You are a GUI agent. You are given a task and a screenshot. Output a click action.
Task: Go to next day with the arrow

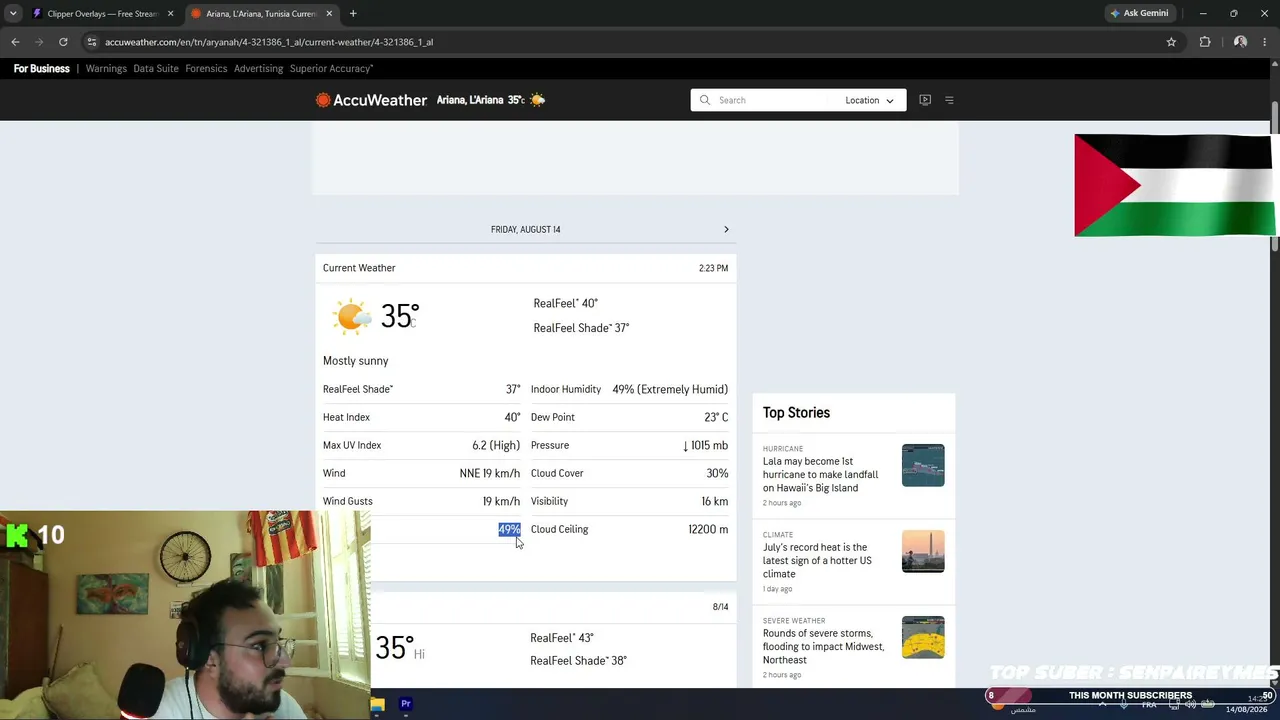point(726,230)
